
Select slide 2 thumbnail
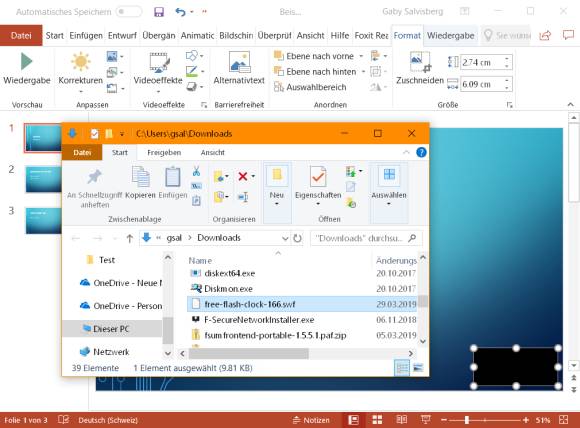44,179
